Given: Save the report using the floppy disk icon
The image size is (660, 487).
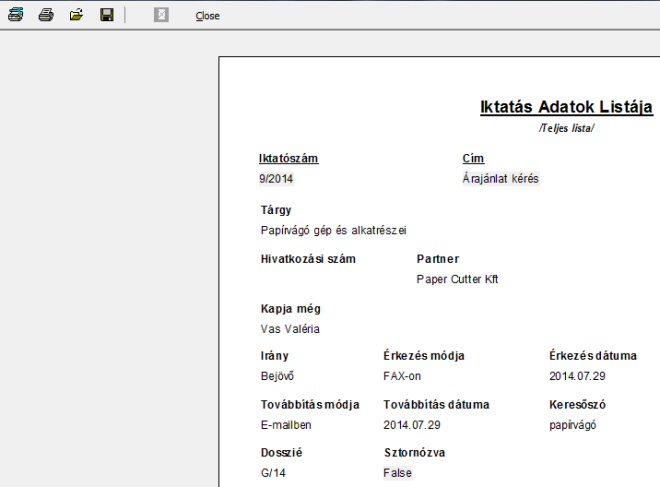Looking at the screenshot, I should click(107, 15).
